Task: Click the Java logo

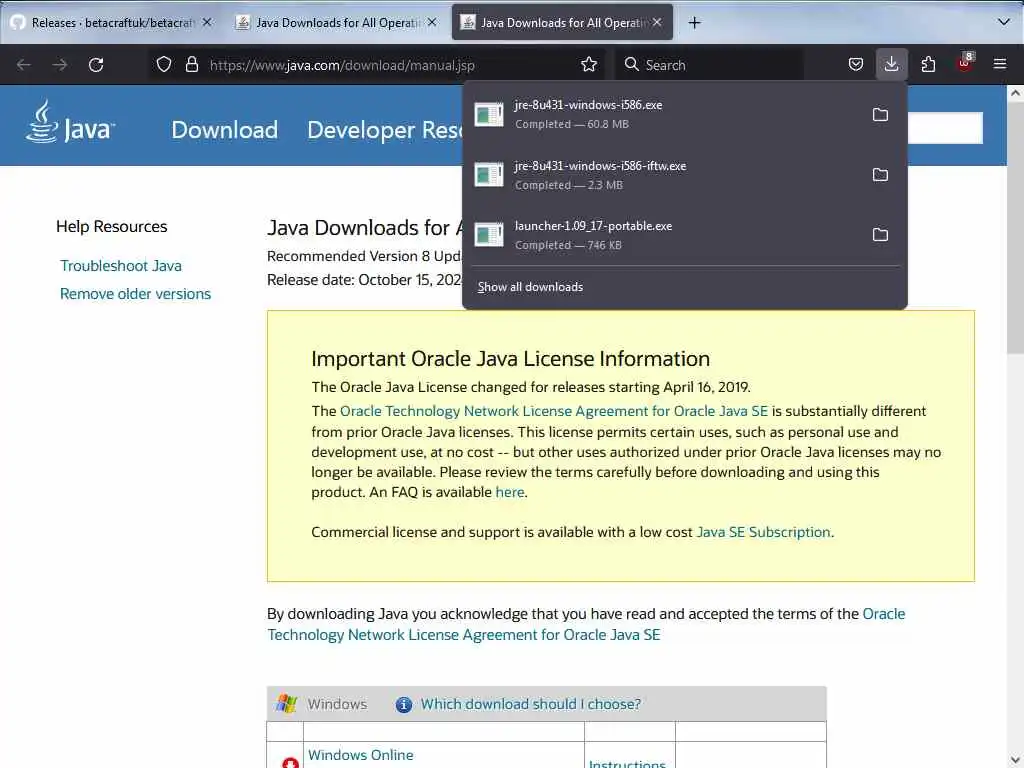Action: coord(71,121)
